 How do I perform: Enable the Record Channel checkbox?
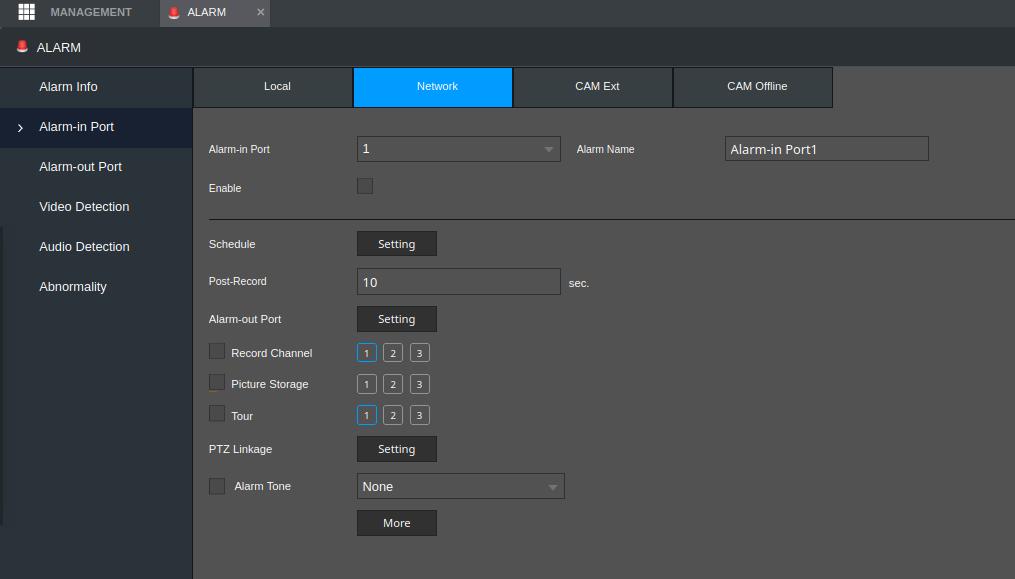point(217,351)
